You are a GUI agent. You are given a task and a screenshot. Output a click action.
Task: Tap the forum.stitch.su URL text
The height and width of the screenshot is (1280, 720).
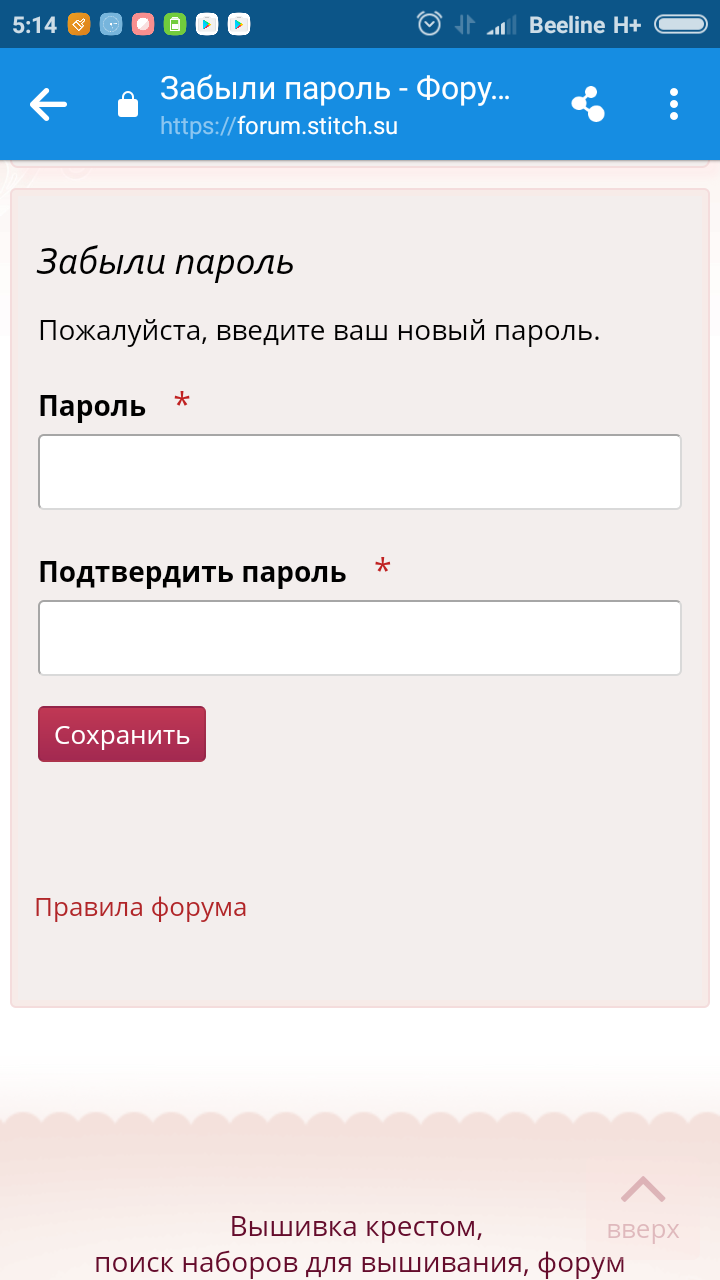point(279,127)
